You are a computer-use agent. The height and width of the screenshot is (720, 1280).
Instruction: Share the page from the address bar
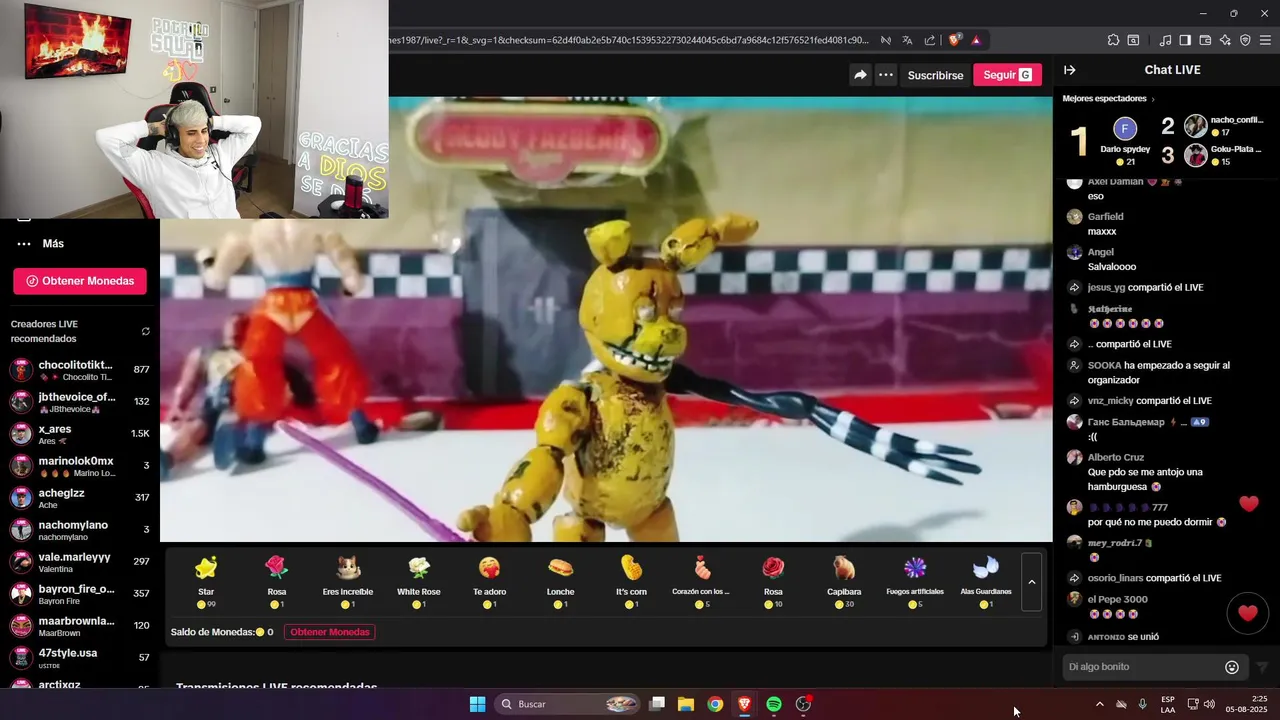click(x=930, y=40)
